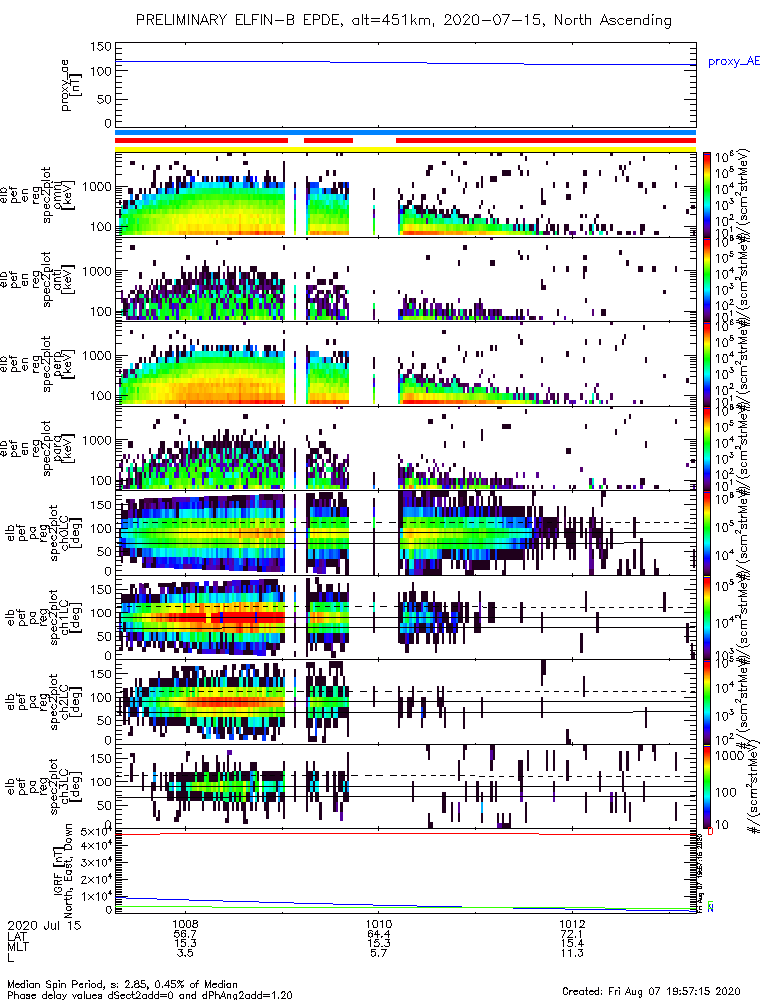Viewport: 775px width, 1000px height.
Task: Click the 'IGRF [nT] North, East, Down' label
Action: pos(62,870)
